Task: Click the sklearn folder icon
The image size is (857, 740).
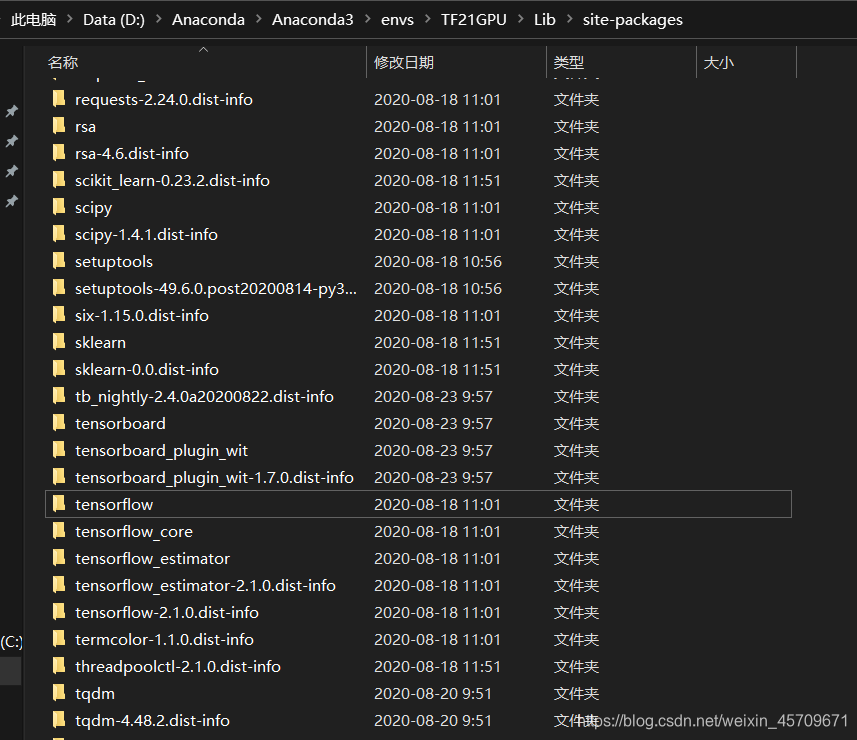Action: (58, 342)
